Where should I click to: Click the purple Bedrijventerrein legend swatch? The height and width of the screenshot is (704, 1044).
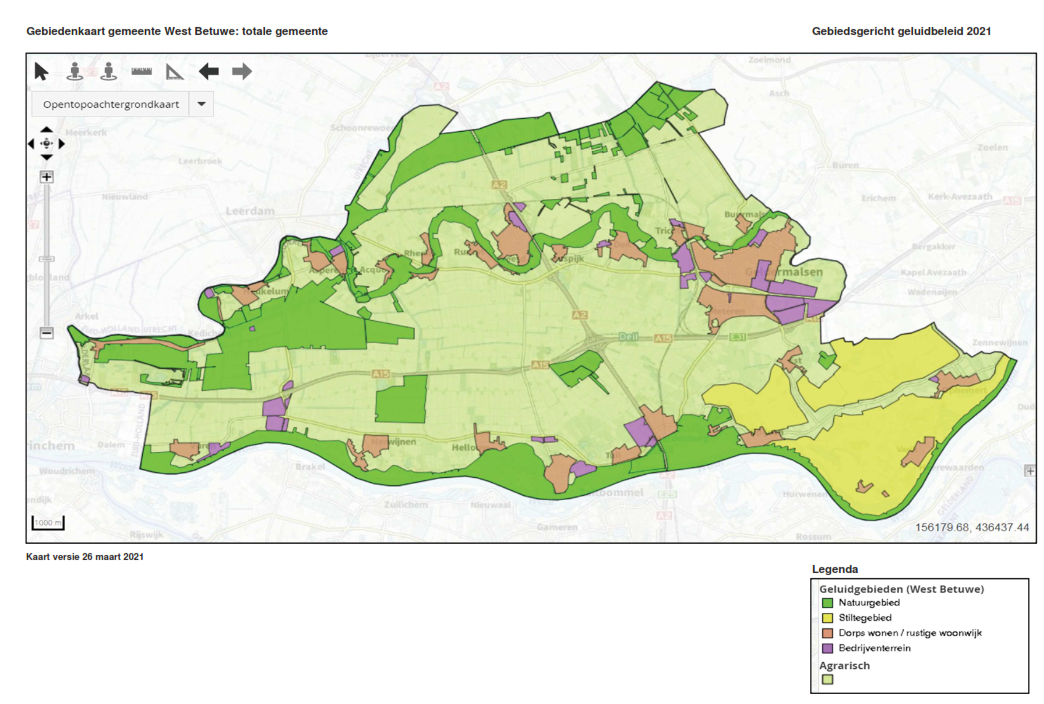pyautogui.click(x=827, y=648)
